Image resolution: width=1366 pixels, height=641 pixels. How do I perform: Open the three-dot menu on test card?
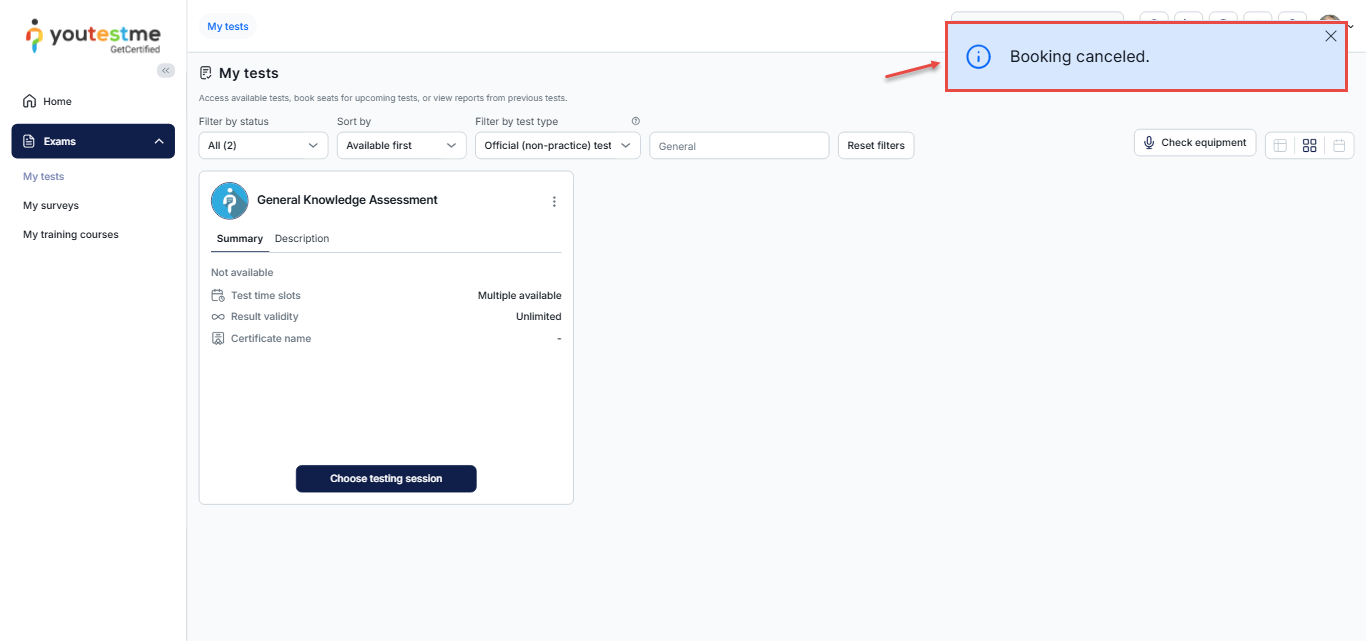click(554, 201)
